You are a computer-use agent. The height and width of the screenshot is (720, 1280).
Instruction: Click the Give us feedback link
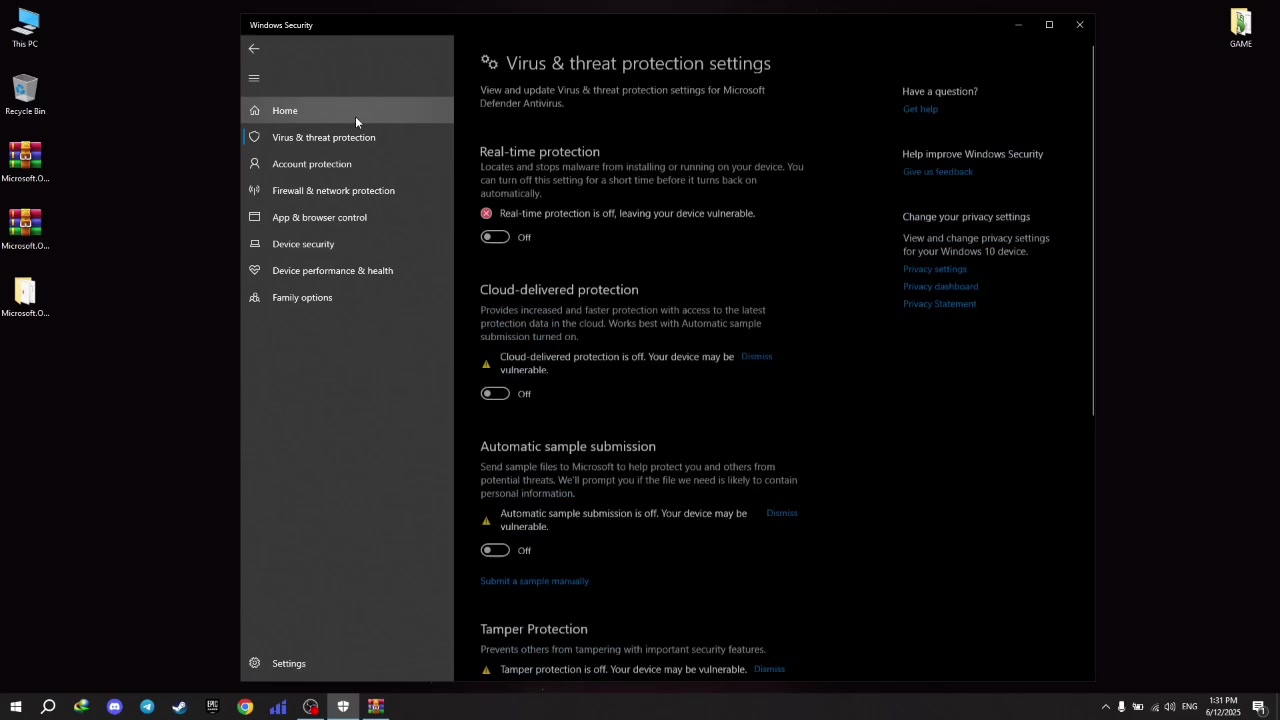coord(938,172)
